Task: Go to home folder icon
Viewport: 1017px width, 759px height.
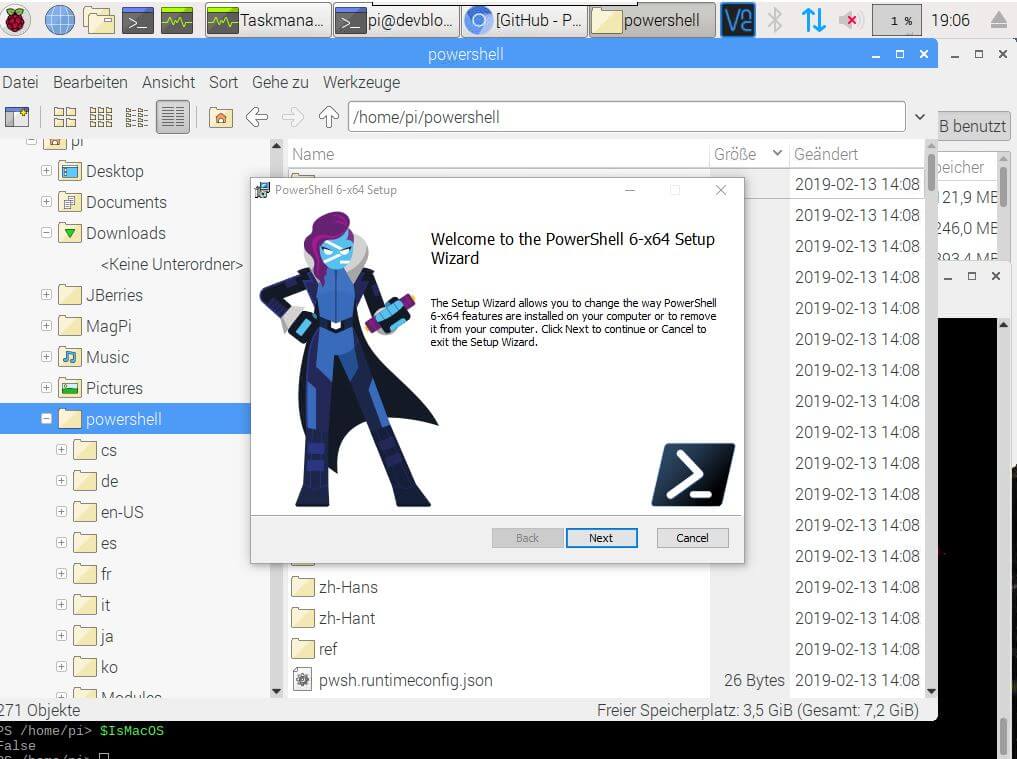Action: pos(220,117)
